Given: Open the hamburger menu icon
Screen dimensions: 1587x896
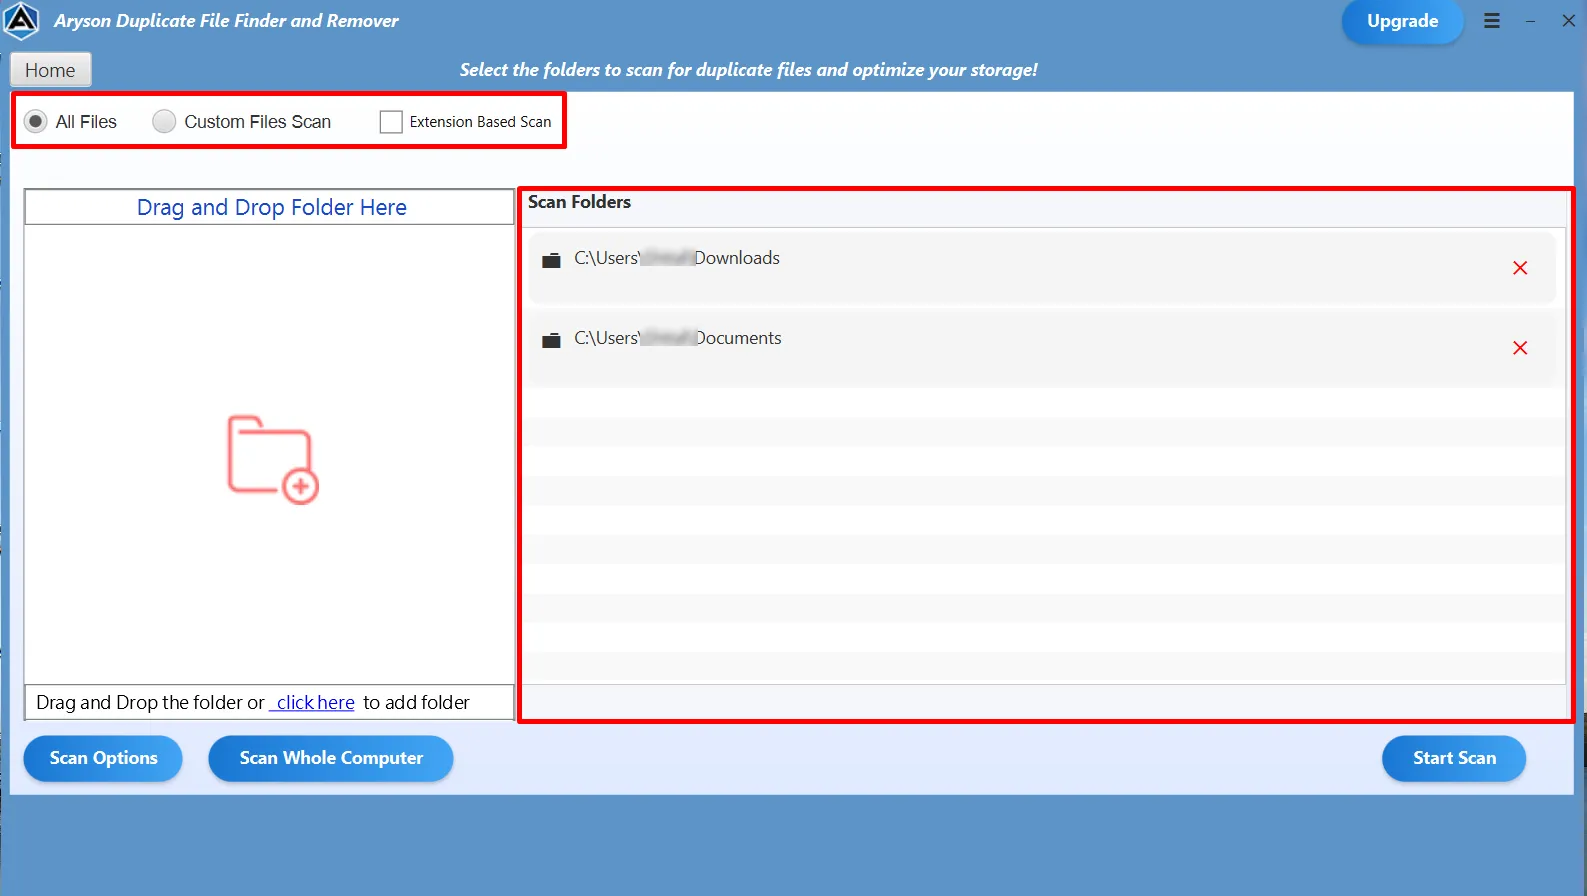Looking at the screenshot, I should 1491,21.
